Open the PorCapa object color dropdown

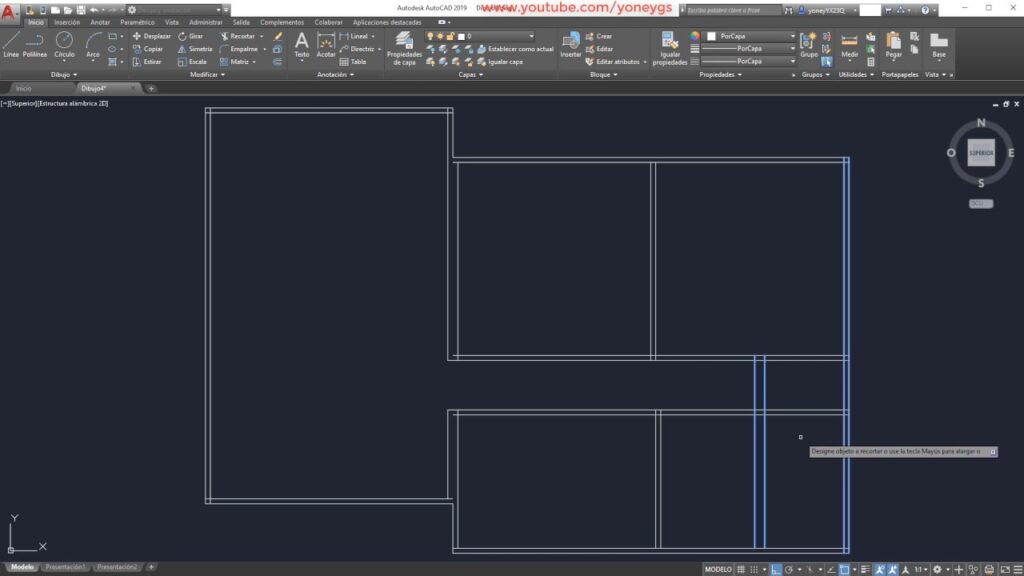point(750,36)
